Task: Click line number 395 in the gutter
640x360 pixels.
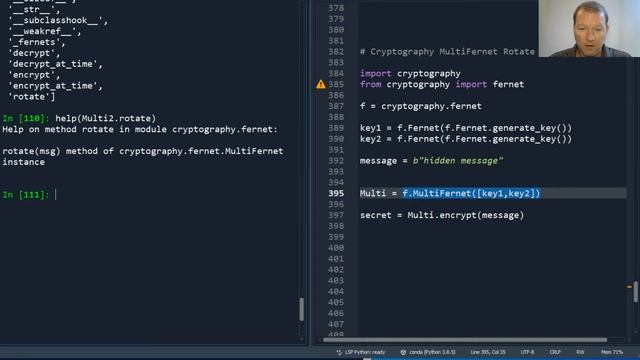Action: coord(336,193)
